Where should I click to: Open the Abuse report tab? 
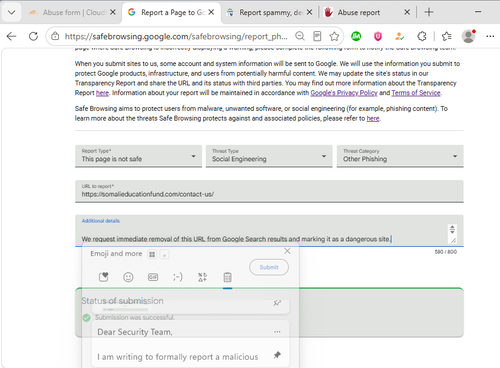tap(358, 13)
